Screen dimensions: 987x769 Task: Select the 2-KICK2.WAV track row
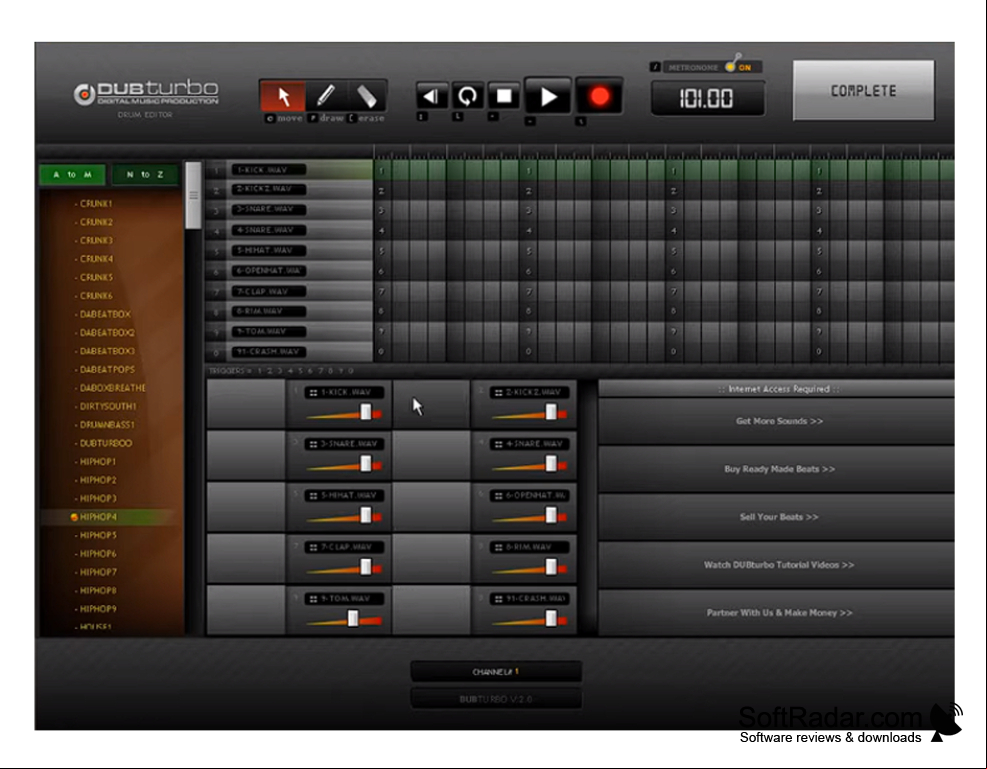(290, 189)
